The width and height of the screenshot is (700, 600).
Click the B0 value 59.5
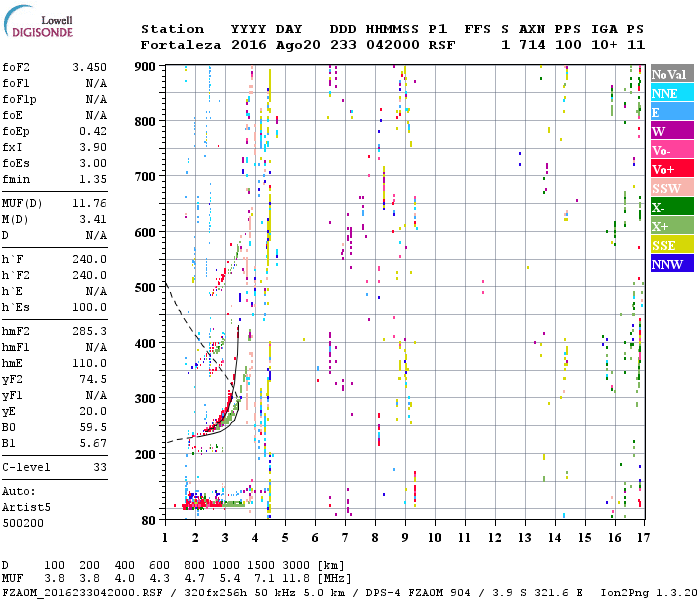click(x=93, y=428)
